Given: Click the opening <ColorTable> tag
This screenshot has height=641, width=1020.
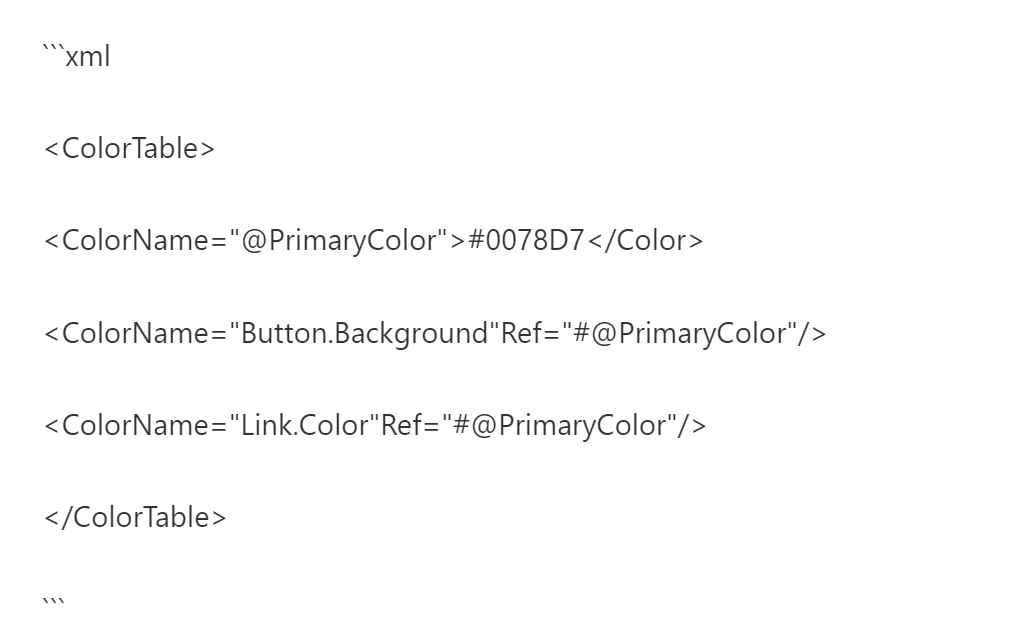Looking at the screenshot, I should click(x=129, y=148).
